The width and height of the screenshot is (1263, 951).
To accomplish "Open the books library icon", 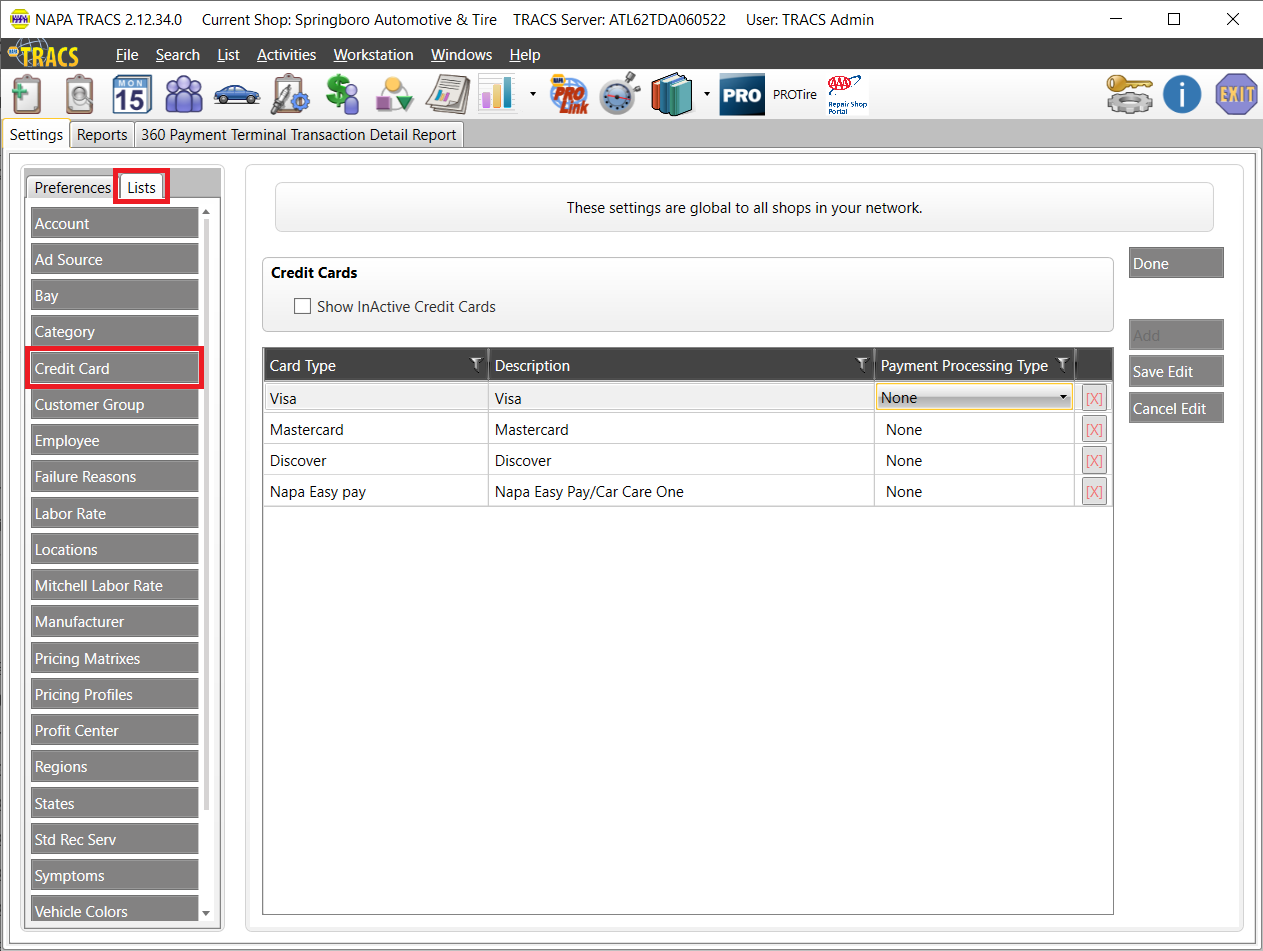I will (x=672, y=95).
